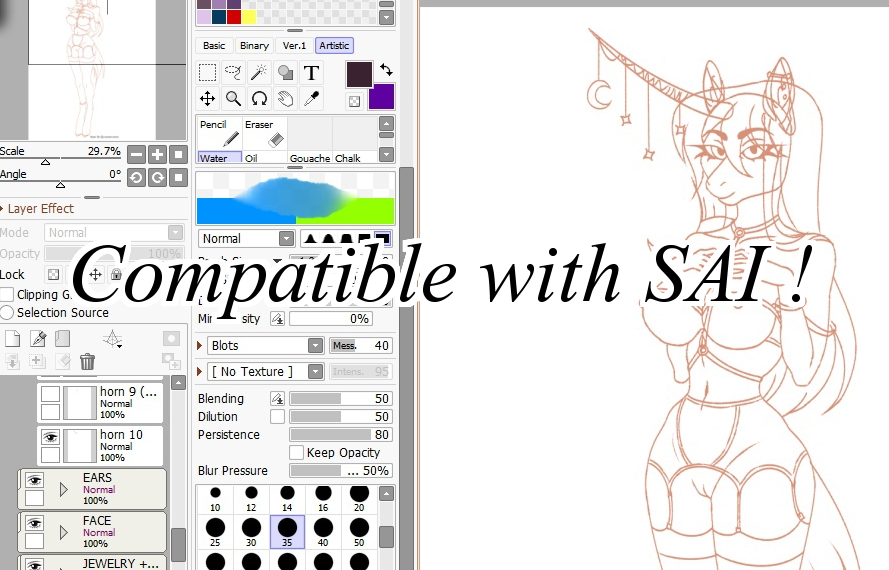Select the Move tool in toolbox
Image resolution: width=889 pixels, height=570 pixels.
click(x=208, y=99)
